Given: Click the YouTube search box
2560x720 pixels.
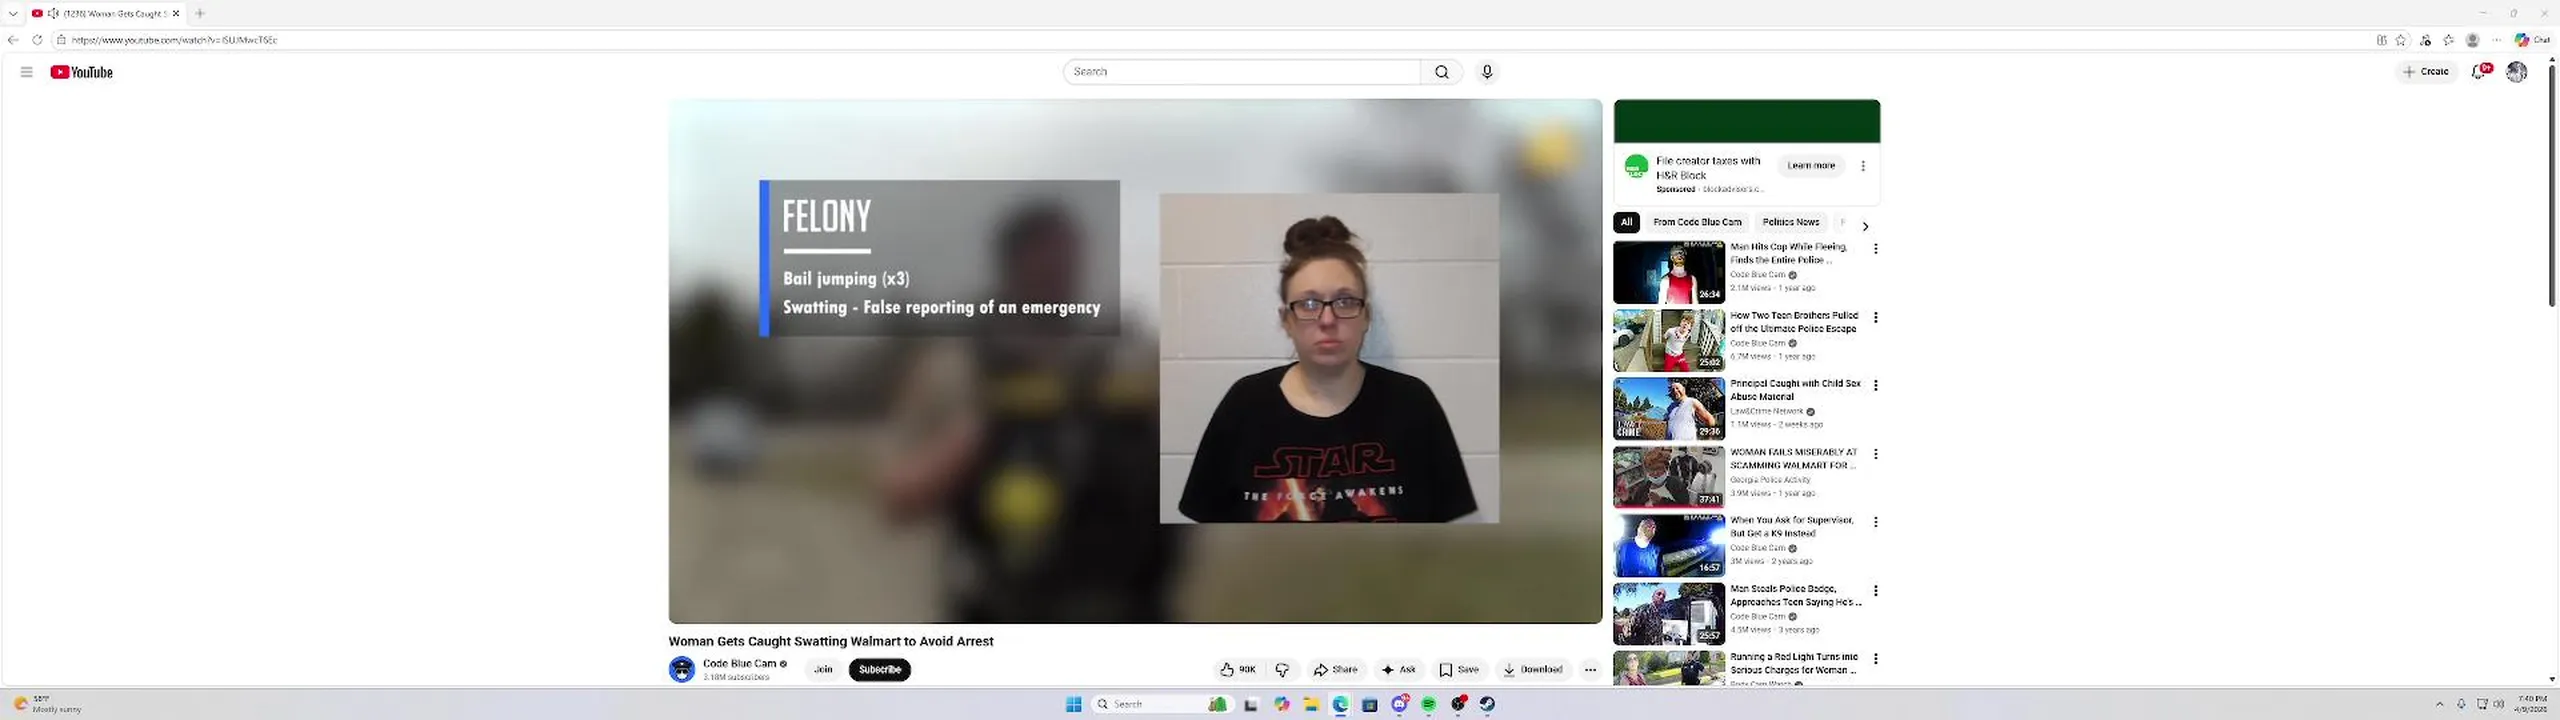Looking at the screenshot, I should [1241, 72].
